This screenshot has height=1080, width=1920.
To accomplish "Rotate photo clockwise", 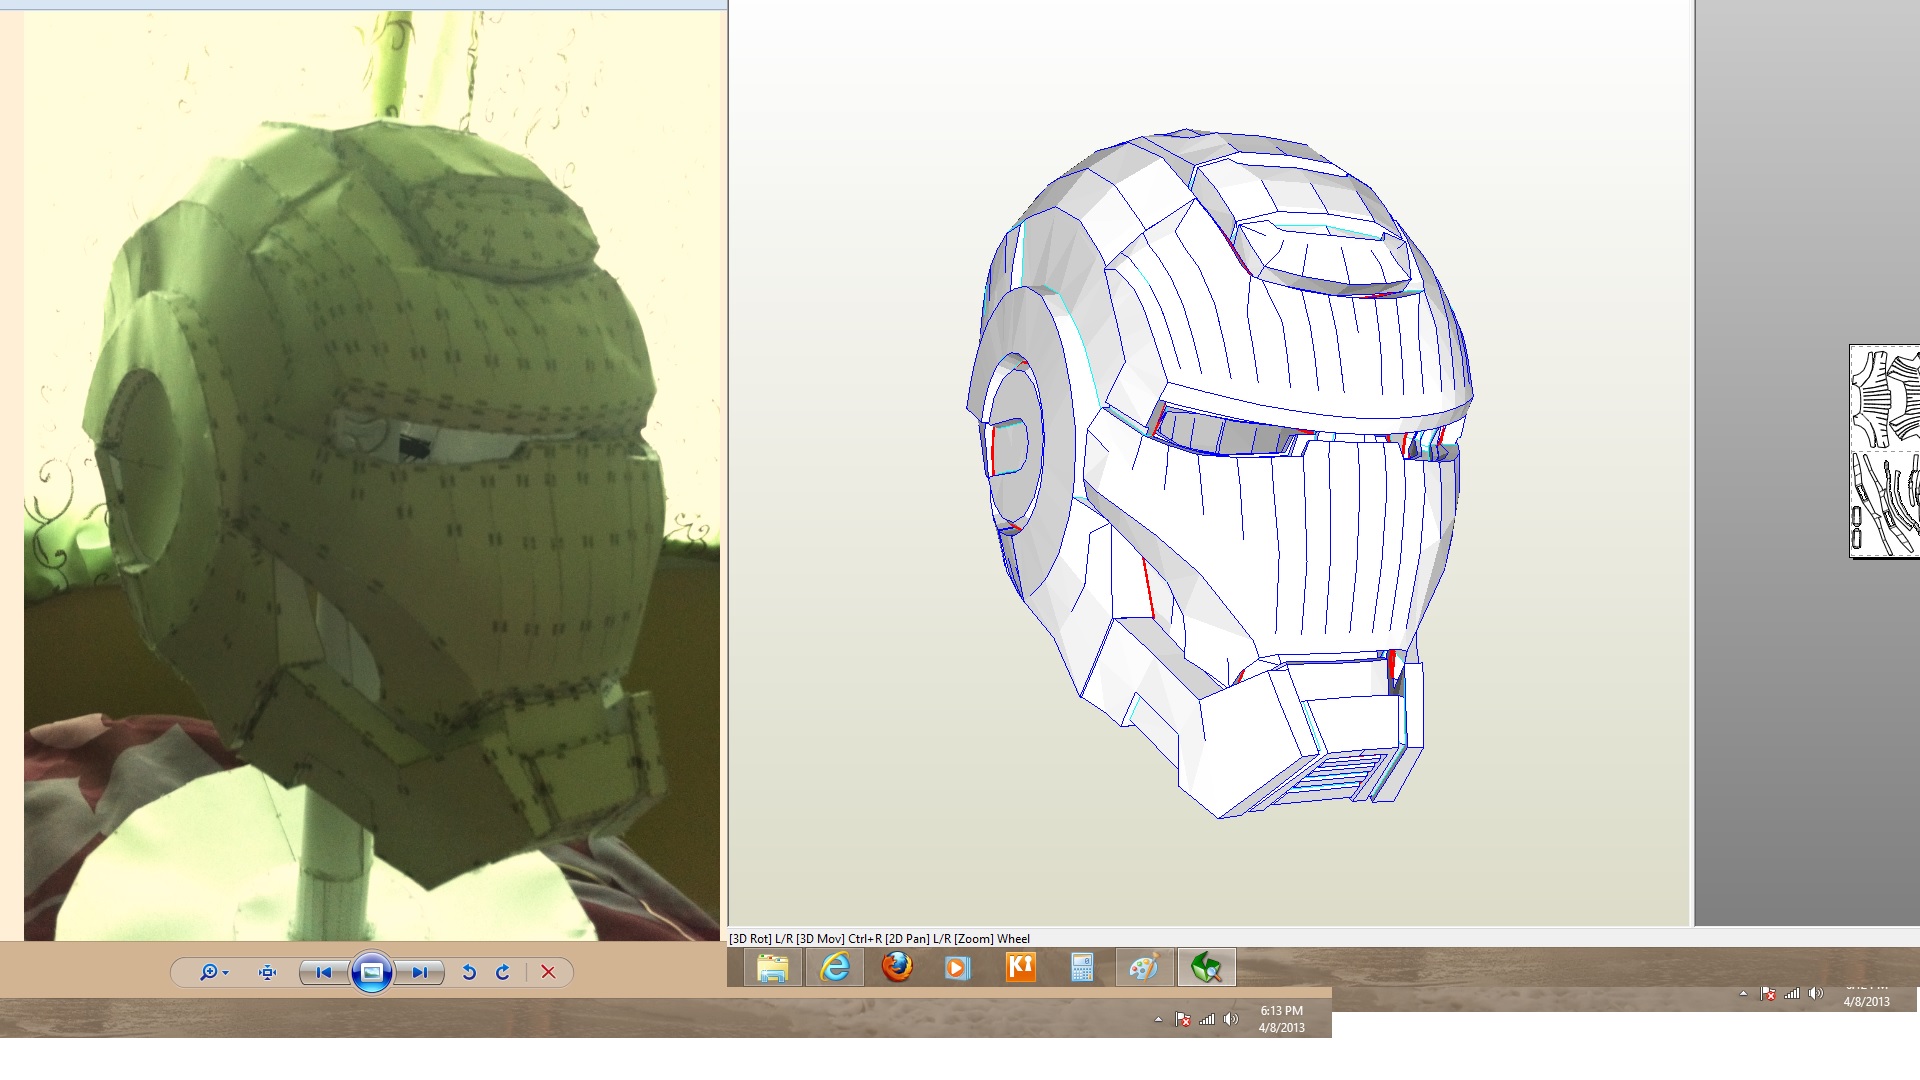I will tap(503, 972).
